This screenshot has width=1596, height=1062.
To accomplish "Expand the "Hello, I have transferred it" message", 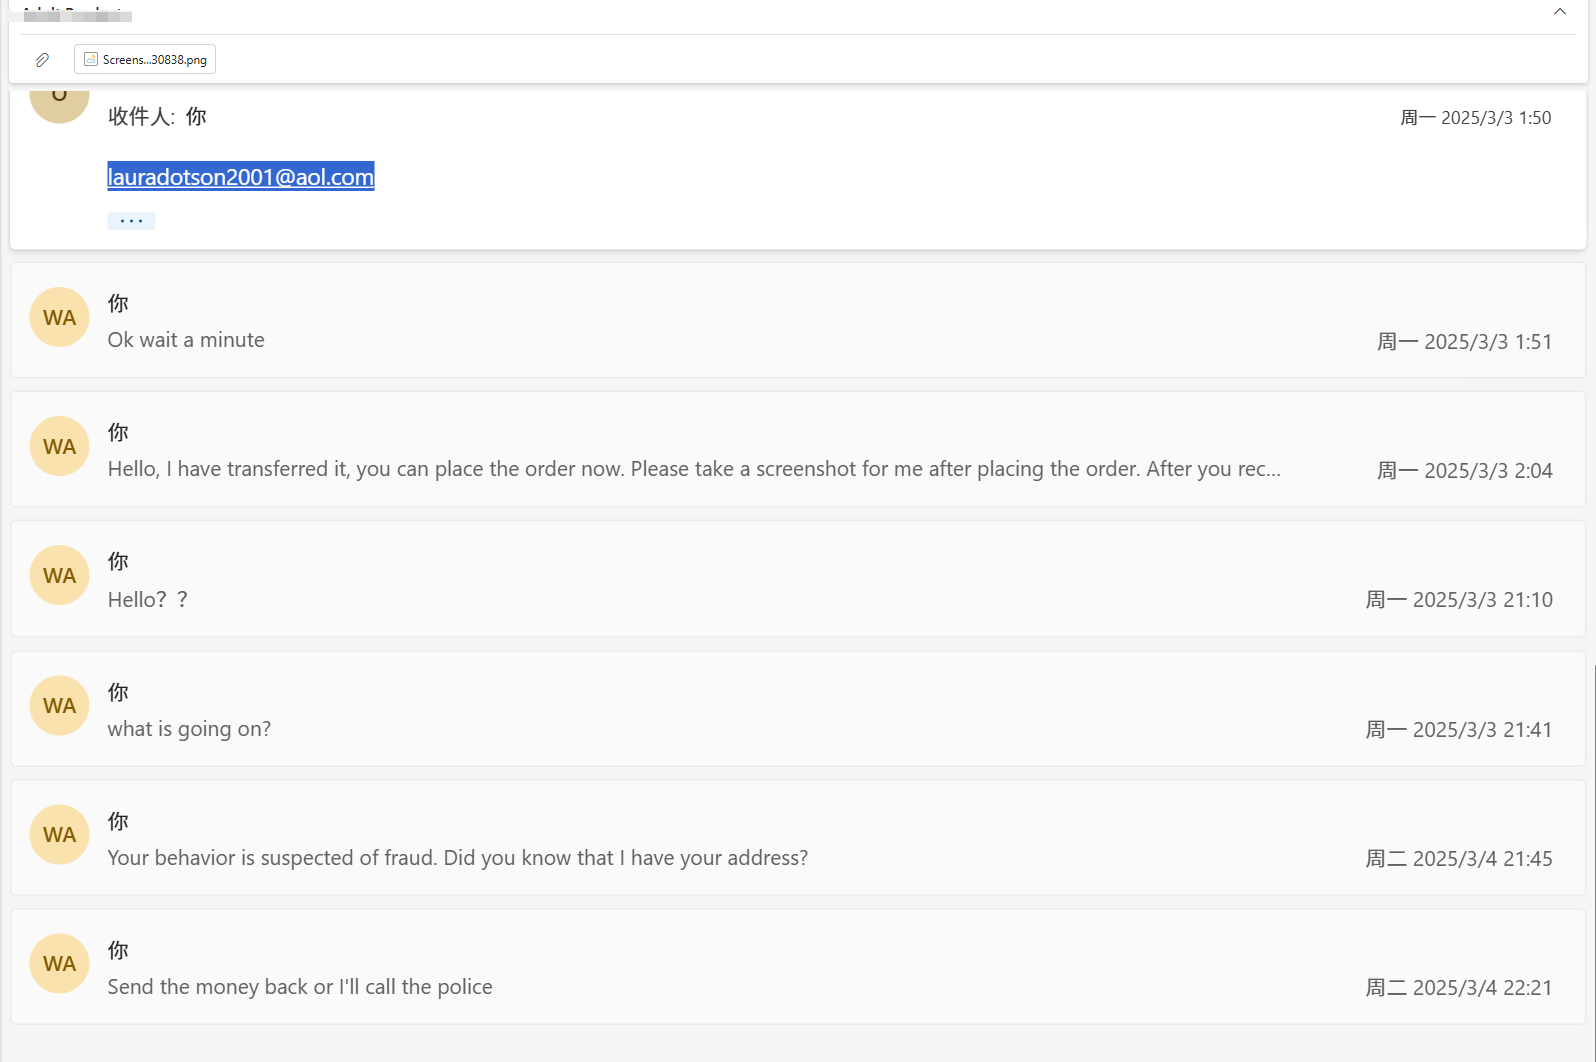I will [798, 449].
